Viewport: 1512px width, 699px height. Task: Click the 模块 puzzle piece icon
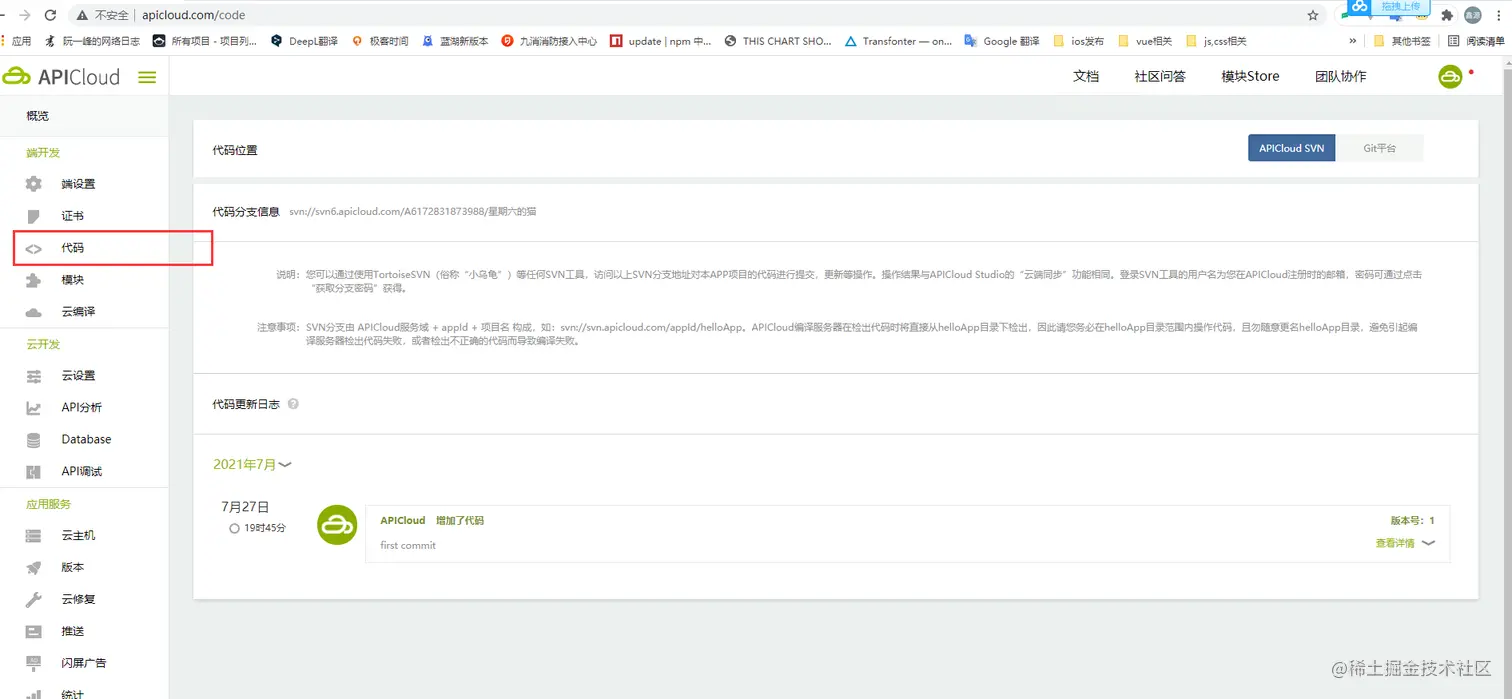coord(34,280)
